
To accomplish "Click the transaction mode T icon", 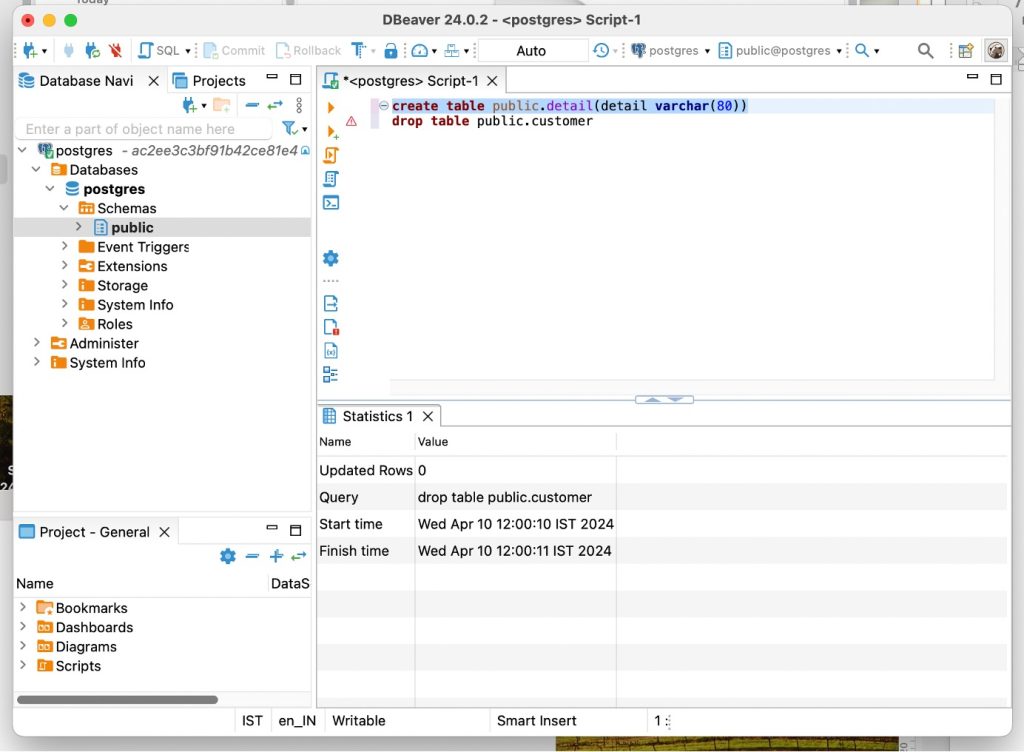I will (359, 50).
